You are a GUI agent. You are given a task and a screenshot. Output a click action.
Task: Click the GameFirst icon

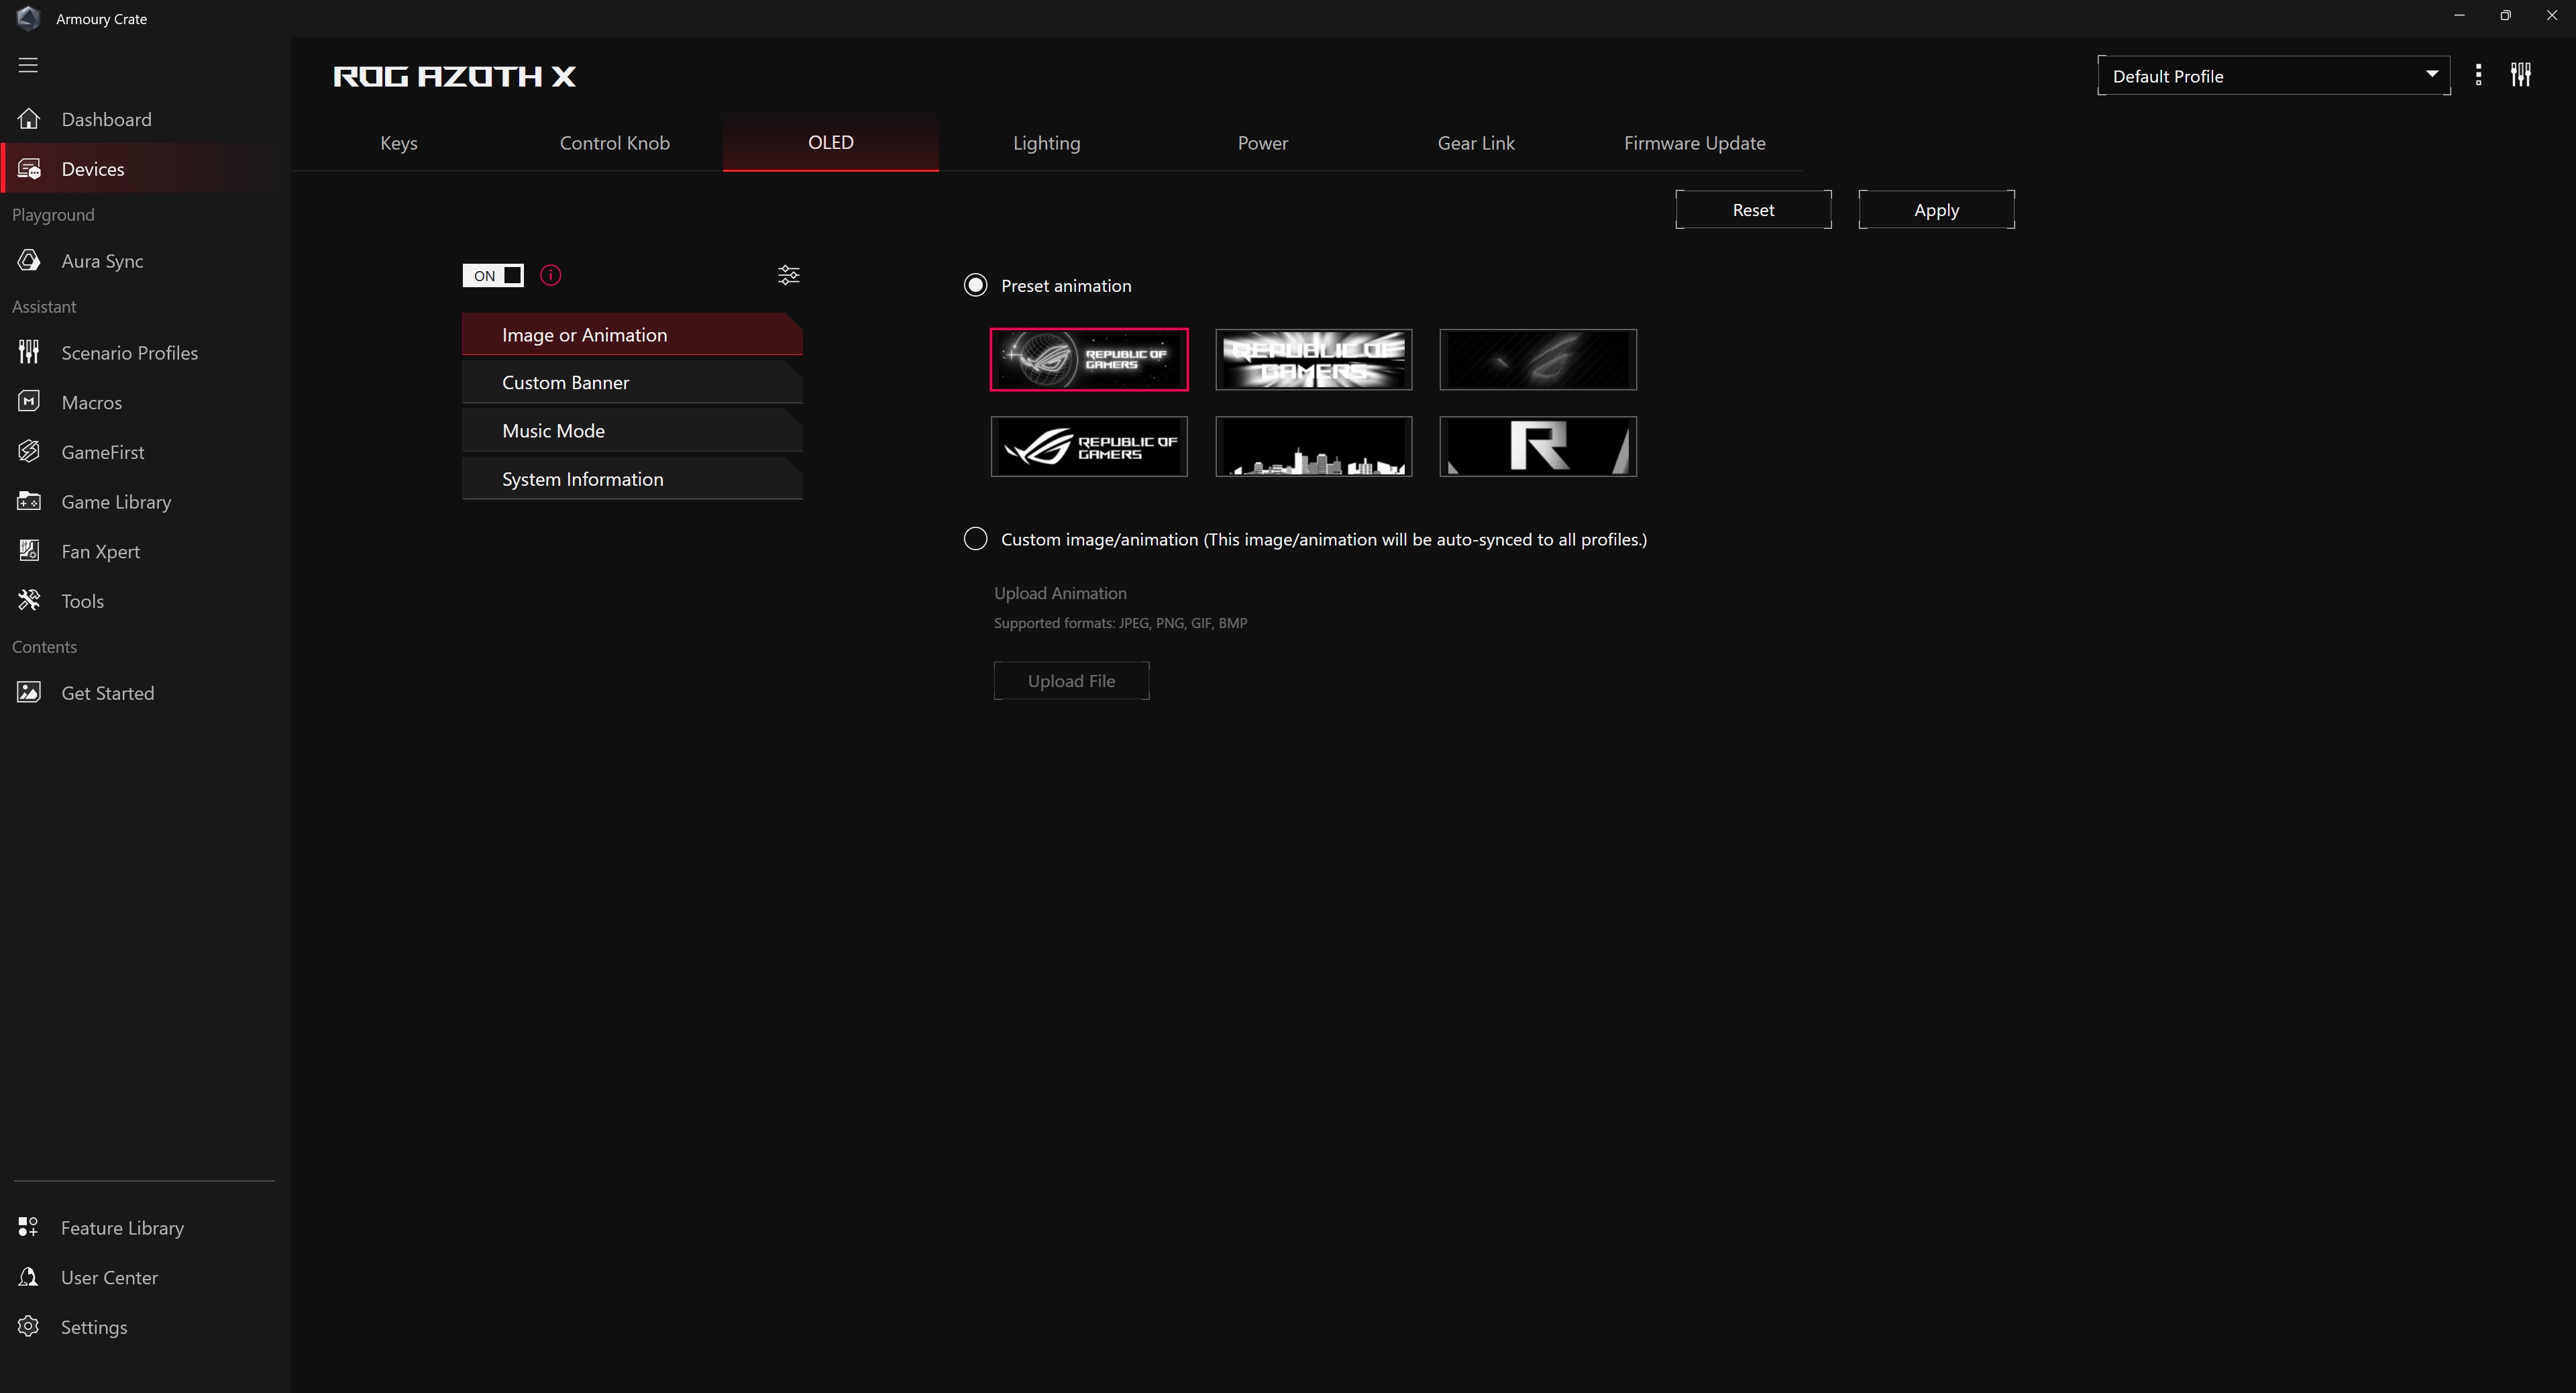click(29, 452)
